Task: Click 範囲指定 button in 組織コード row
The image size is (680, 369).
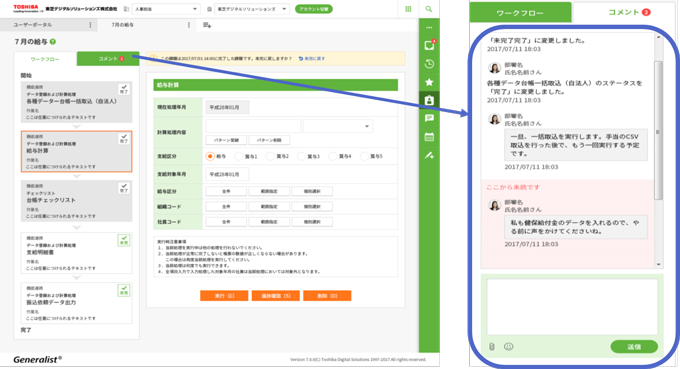Action: (x=269, y=206)
